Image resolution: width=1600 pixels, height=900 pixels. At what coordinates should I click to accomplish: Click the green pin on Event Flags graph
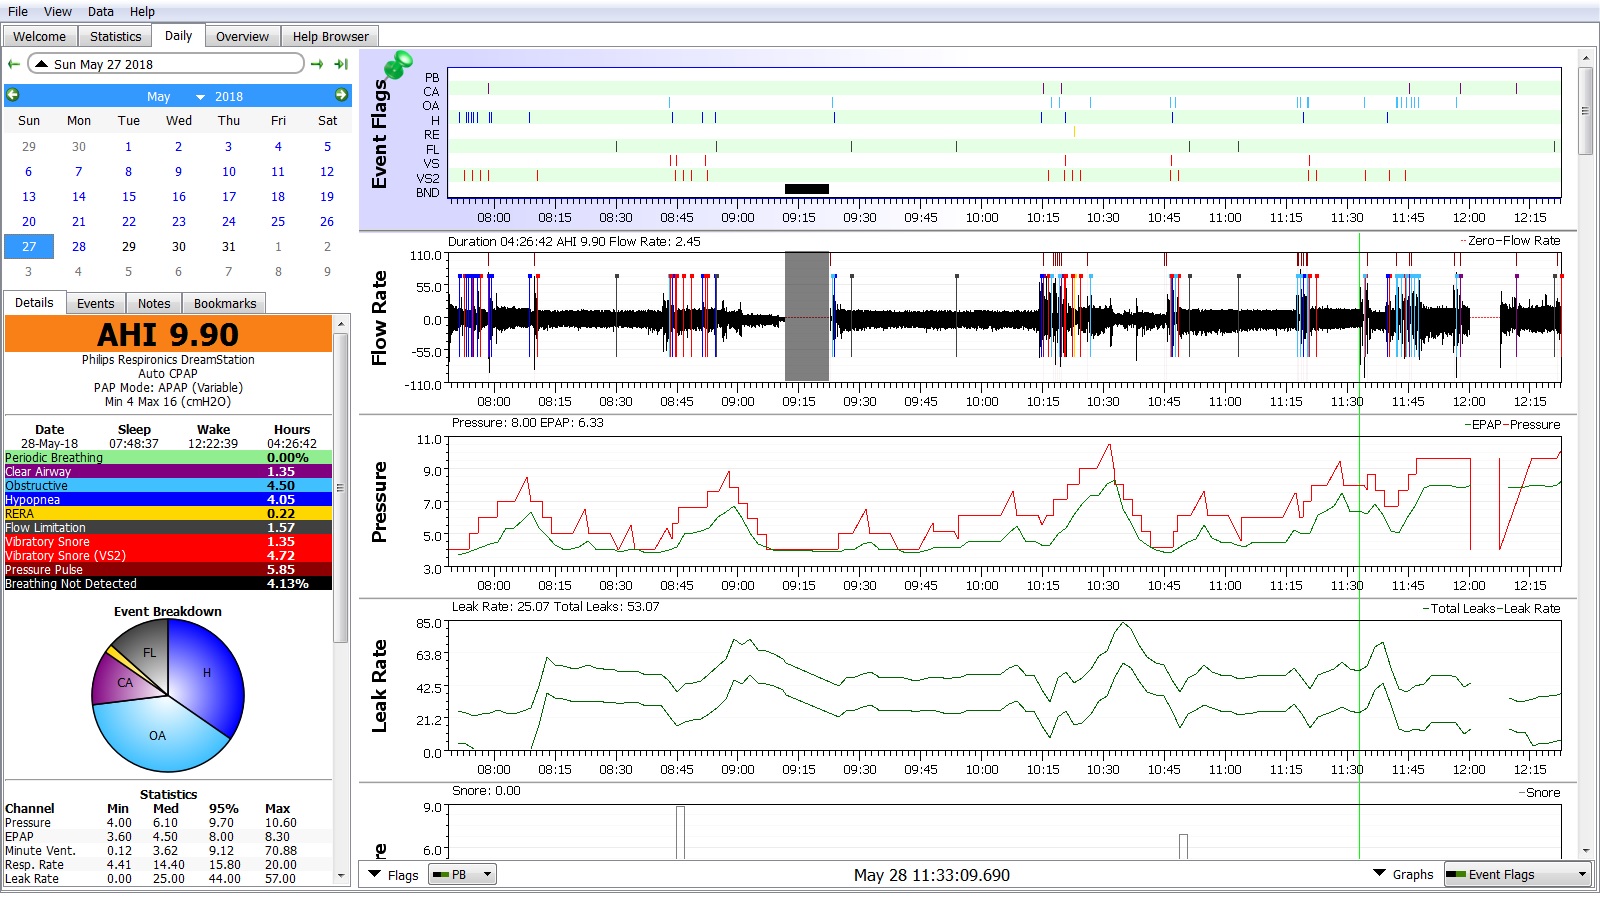pos(398,66)
